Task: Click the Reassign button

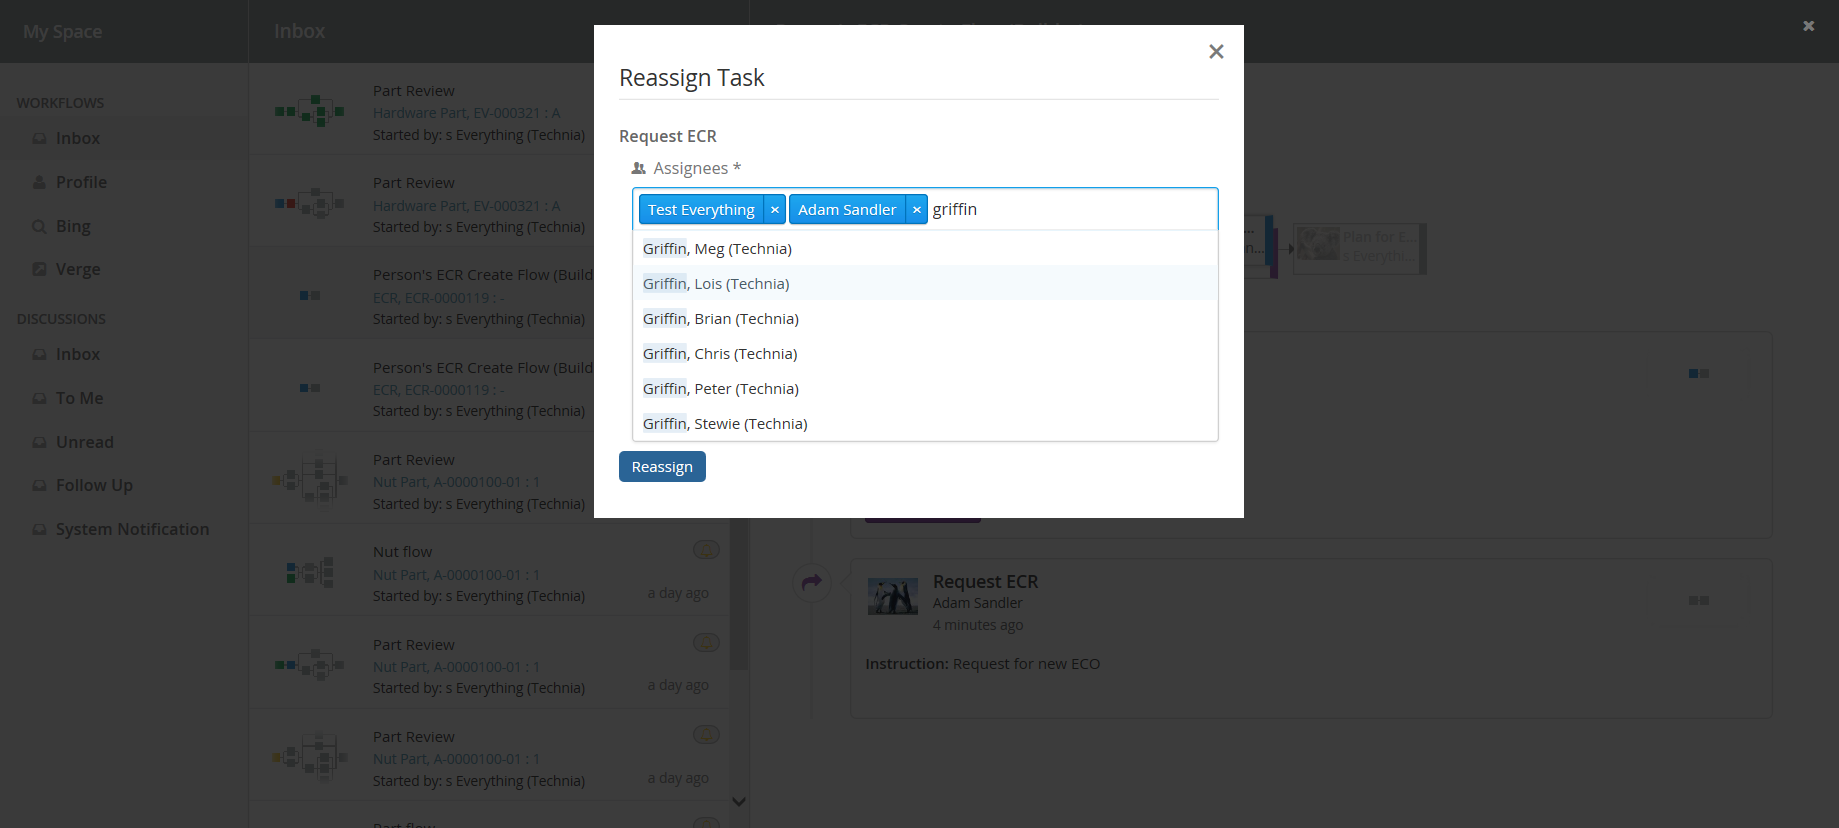Action: [x=662, y=467]
